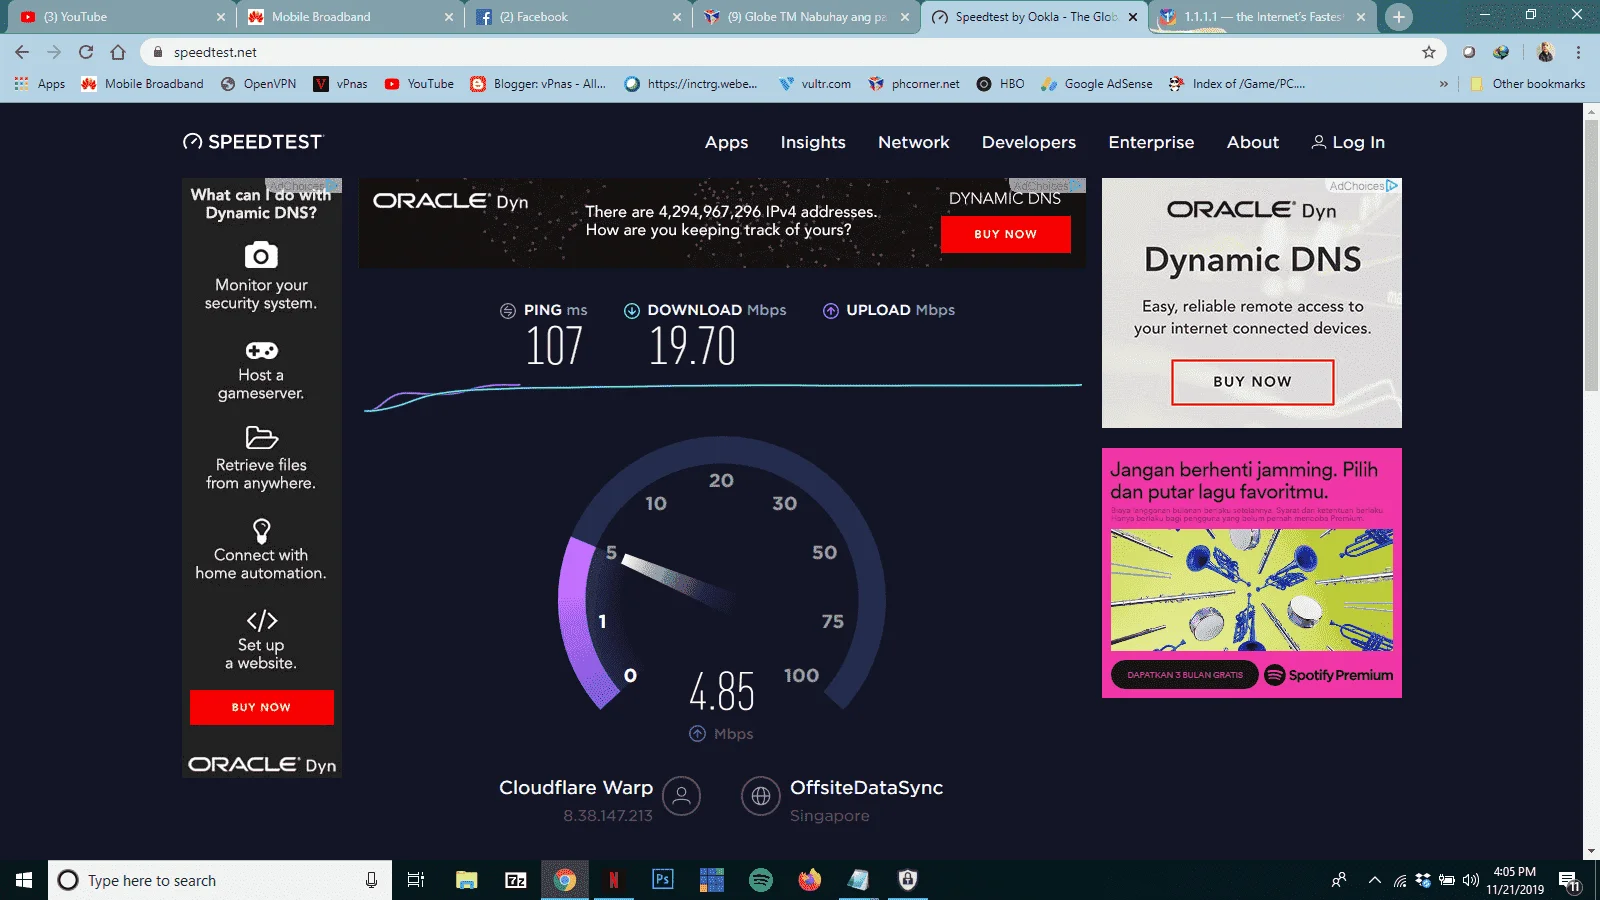
Task: Open the Google AdSense bookmark
Action: [1097, 84]
